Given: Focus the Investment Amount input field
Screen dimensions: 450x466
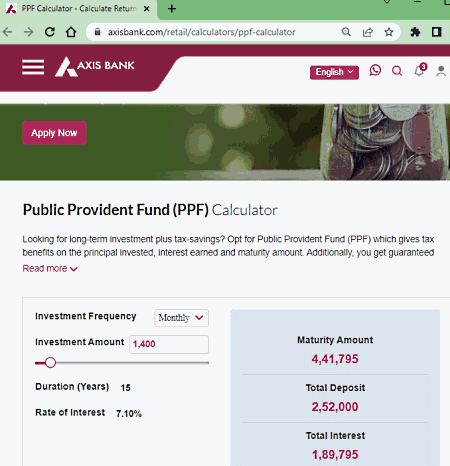Looking at the screenshot, I should click(x=169, y=344).
